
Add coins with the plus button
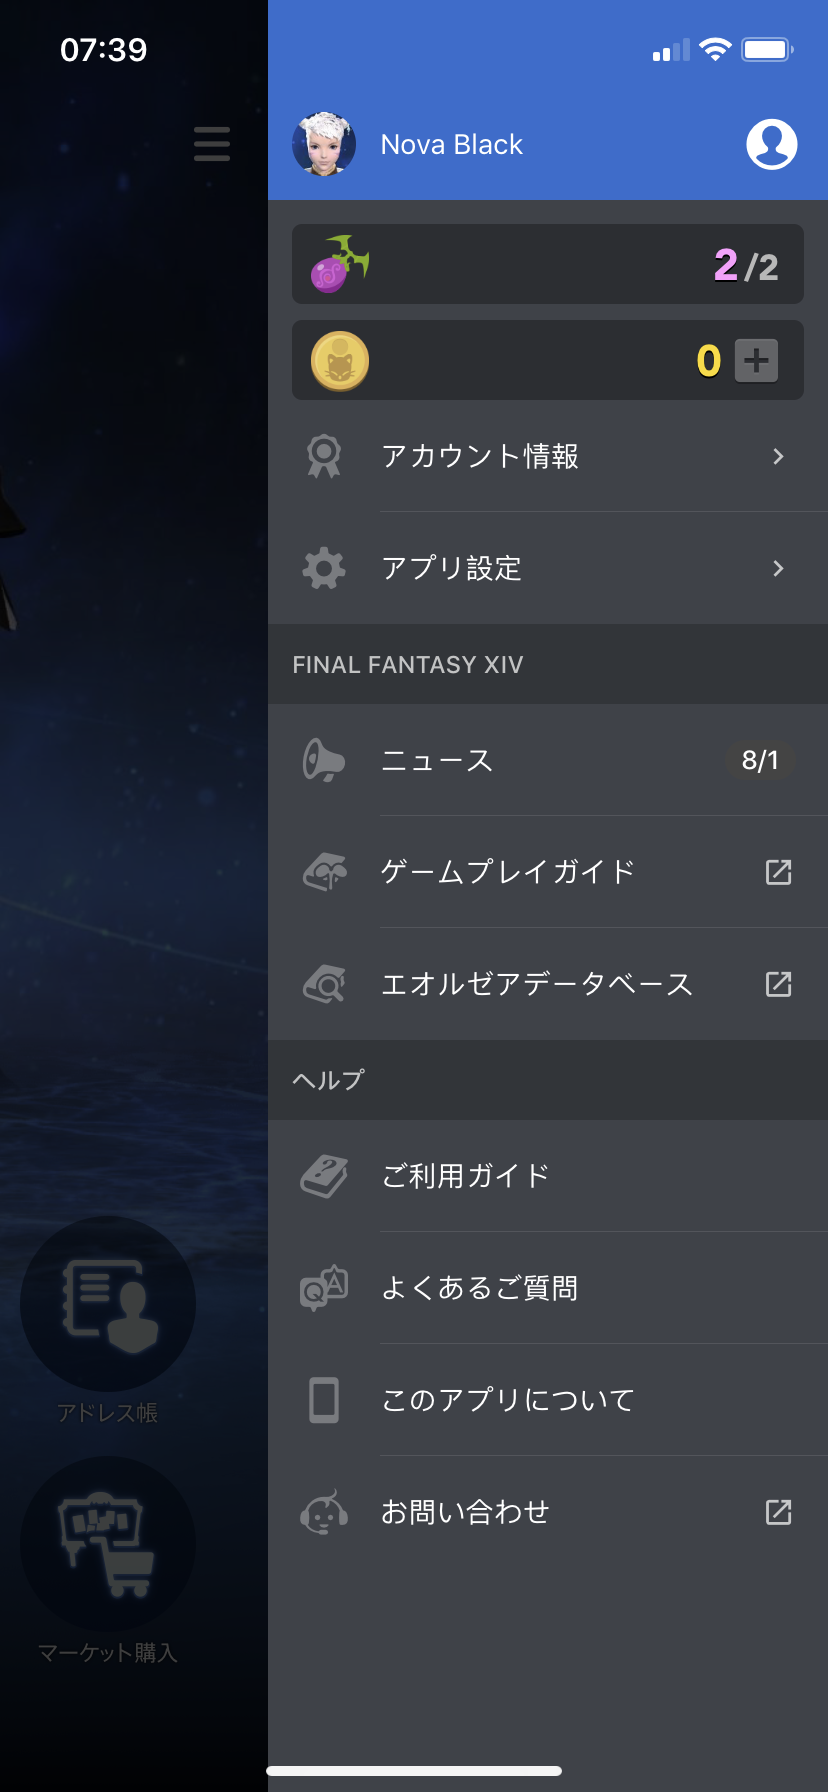coord(757,360)
